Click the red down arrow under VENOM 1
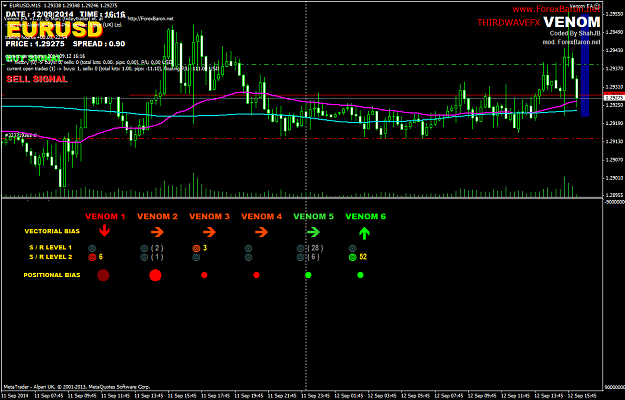This screenshot has height=400, width=625. click(104, 231)
